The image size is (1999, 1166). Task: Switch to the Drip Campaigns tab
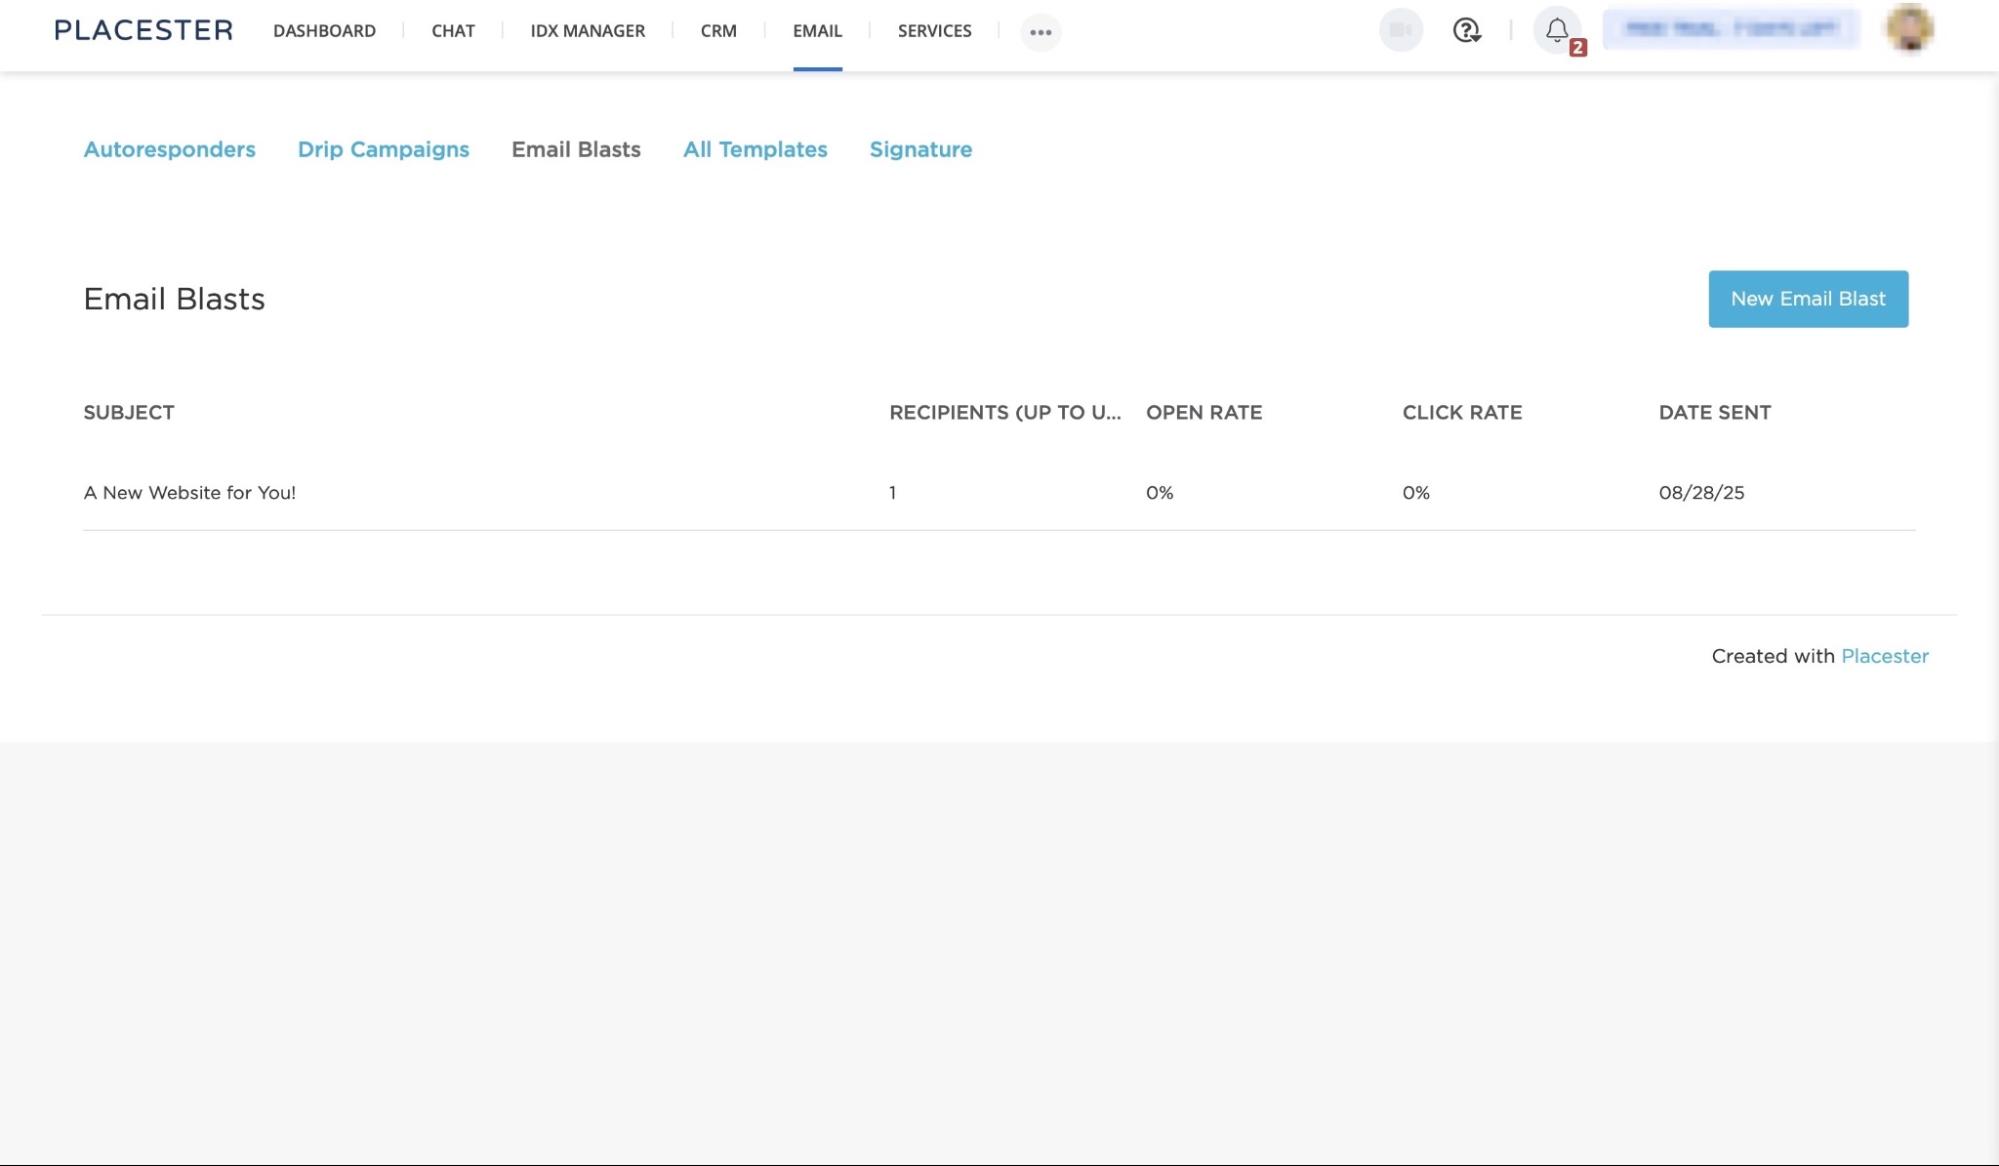[383, 149]
